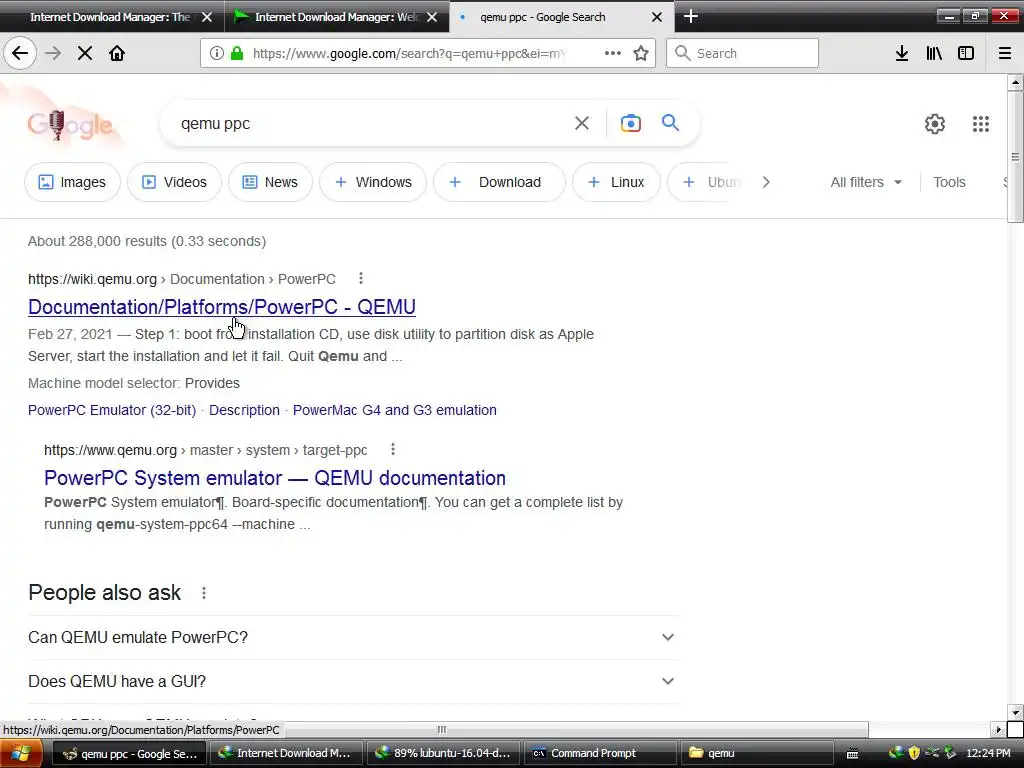
Task: Click the Firefox Search box
Action: (743, 54)
